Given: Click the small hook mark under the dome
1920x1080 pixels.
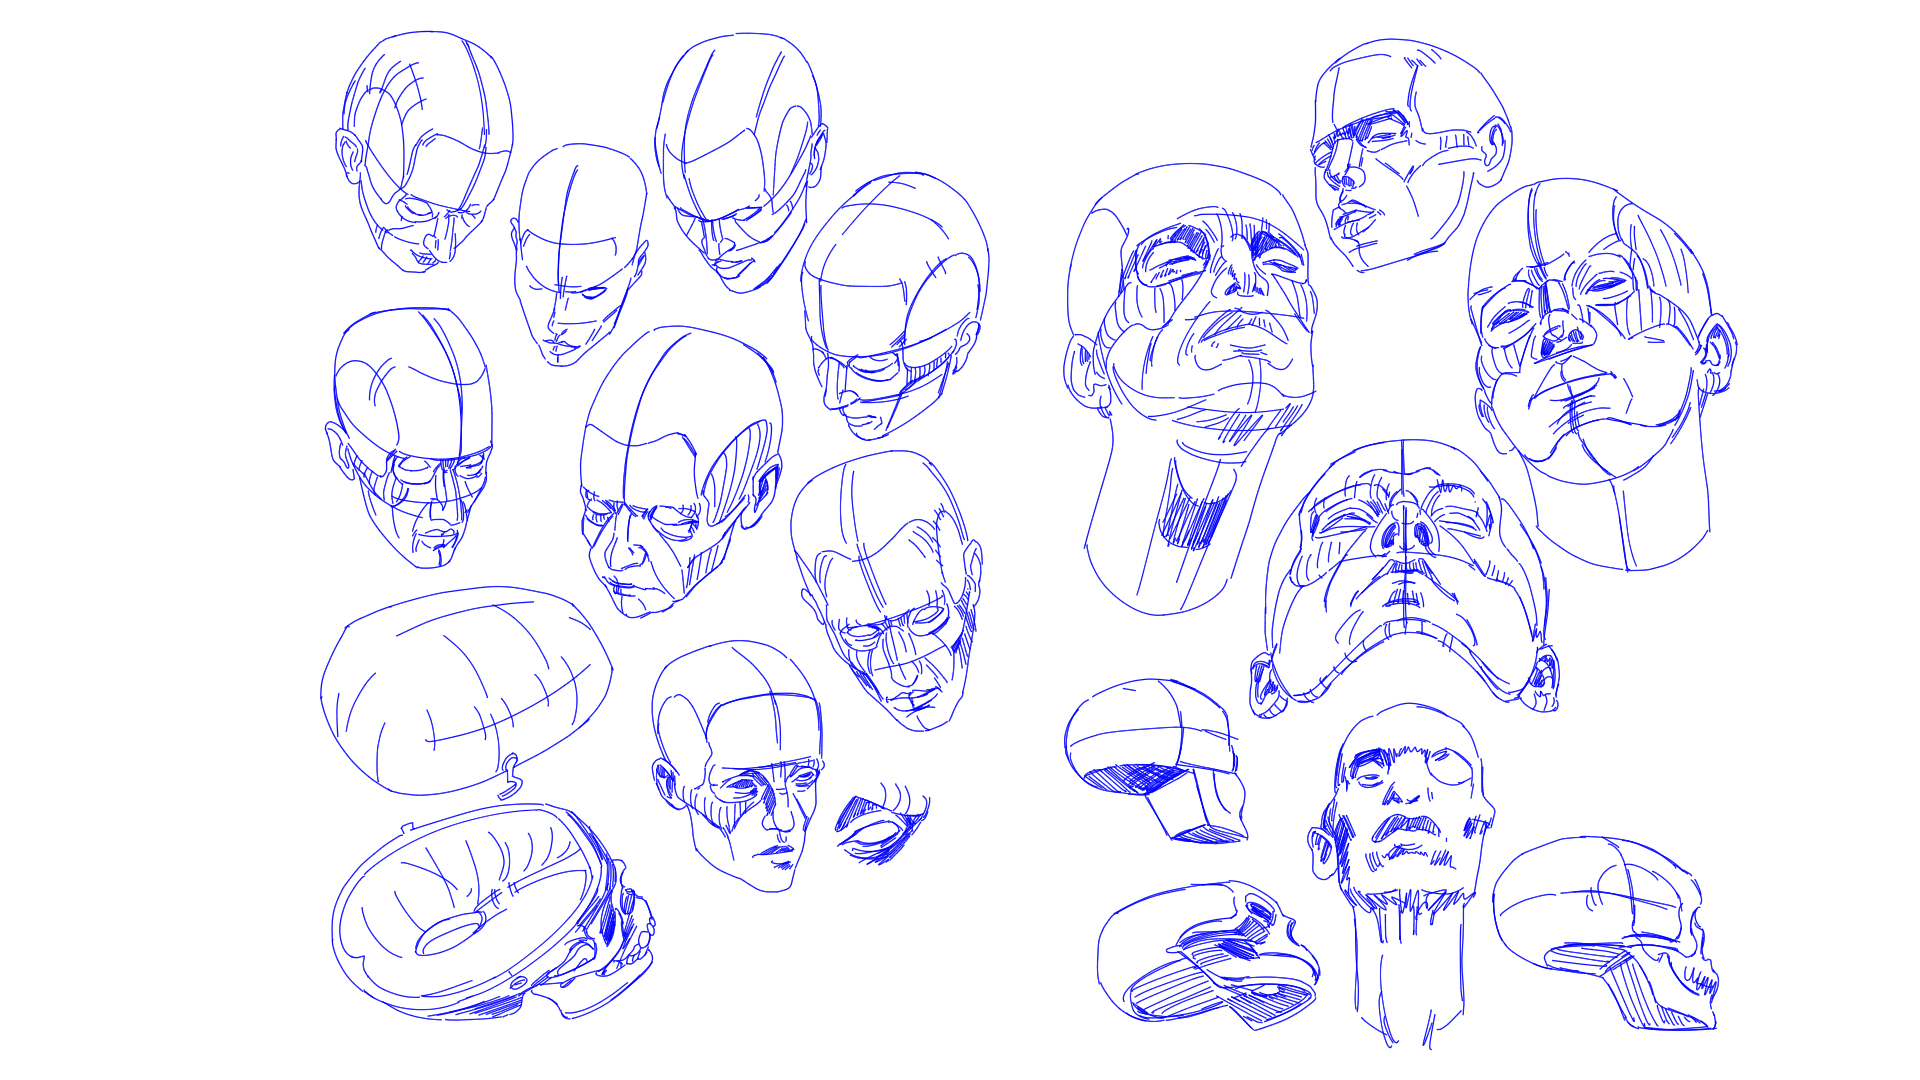Looking at the screenshot, I should click(510, 775).
